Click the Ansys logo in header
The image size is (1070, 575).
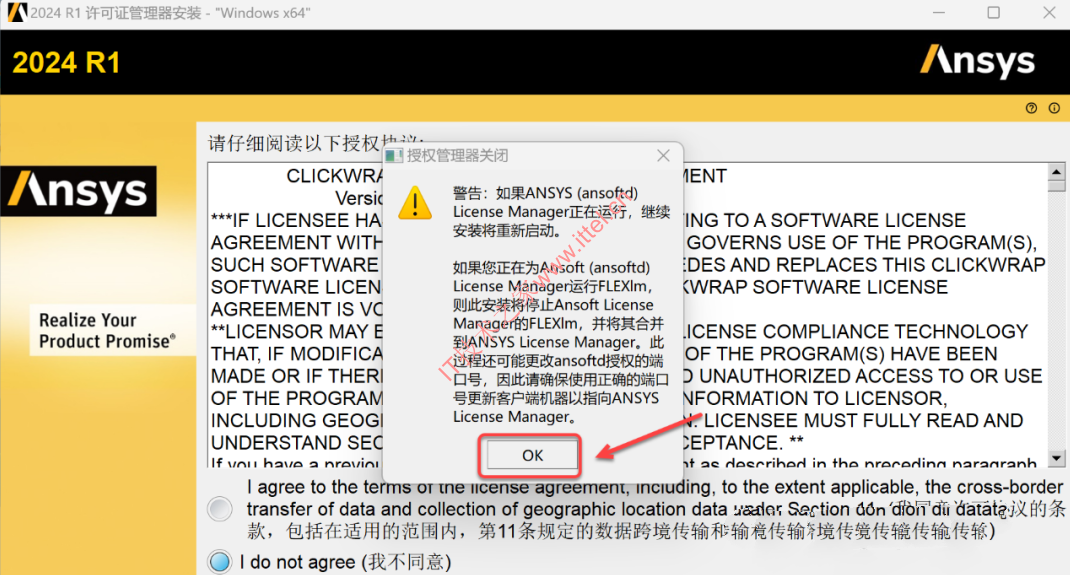click(x=977, y=61)
